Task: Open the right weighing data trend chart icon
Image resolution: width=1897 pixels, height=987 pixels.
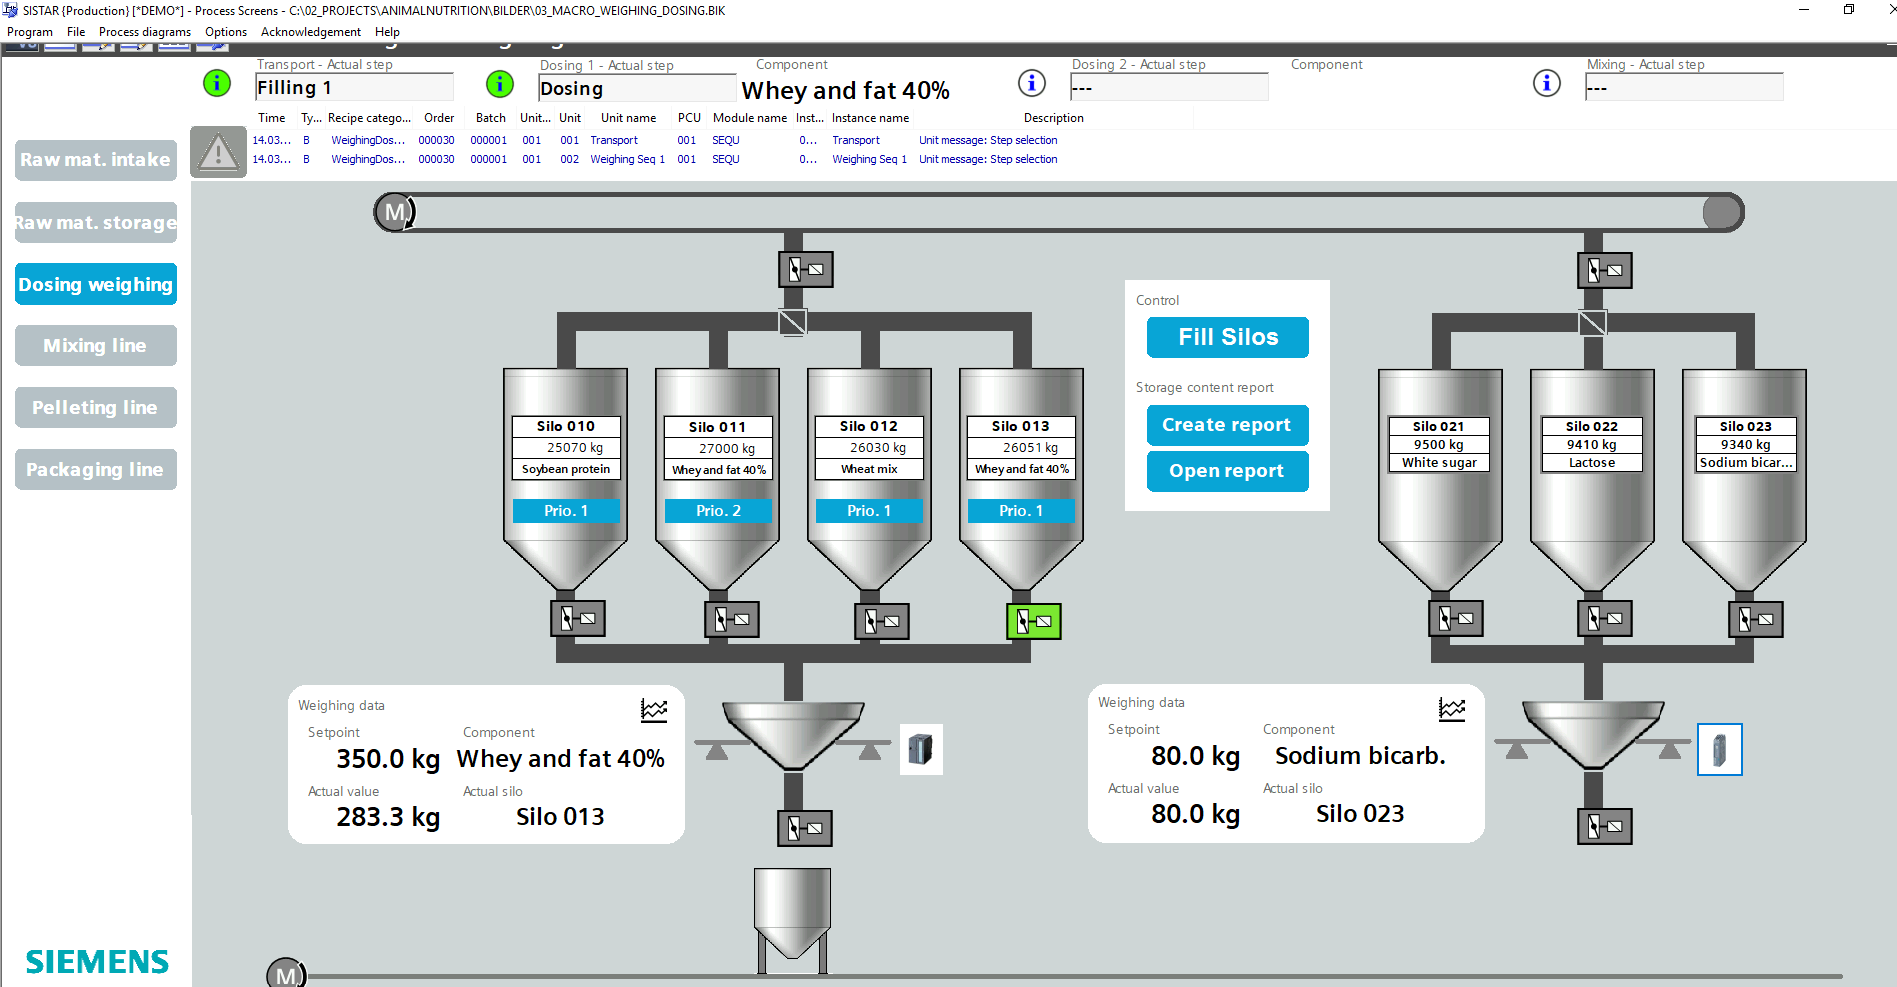Action: click(x=1452, y=709)
